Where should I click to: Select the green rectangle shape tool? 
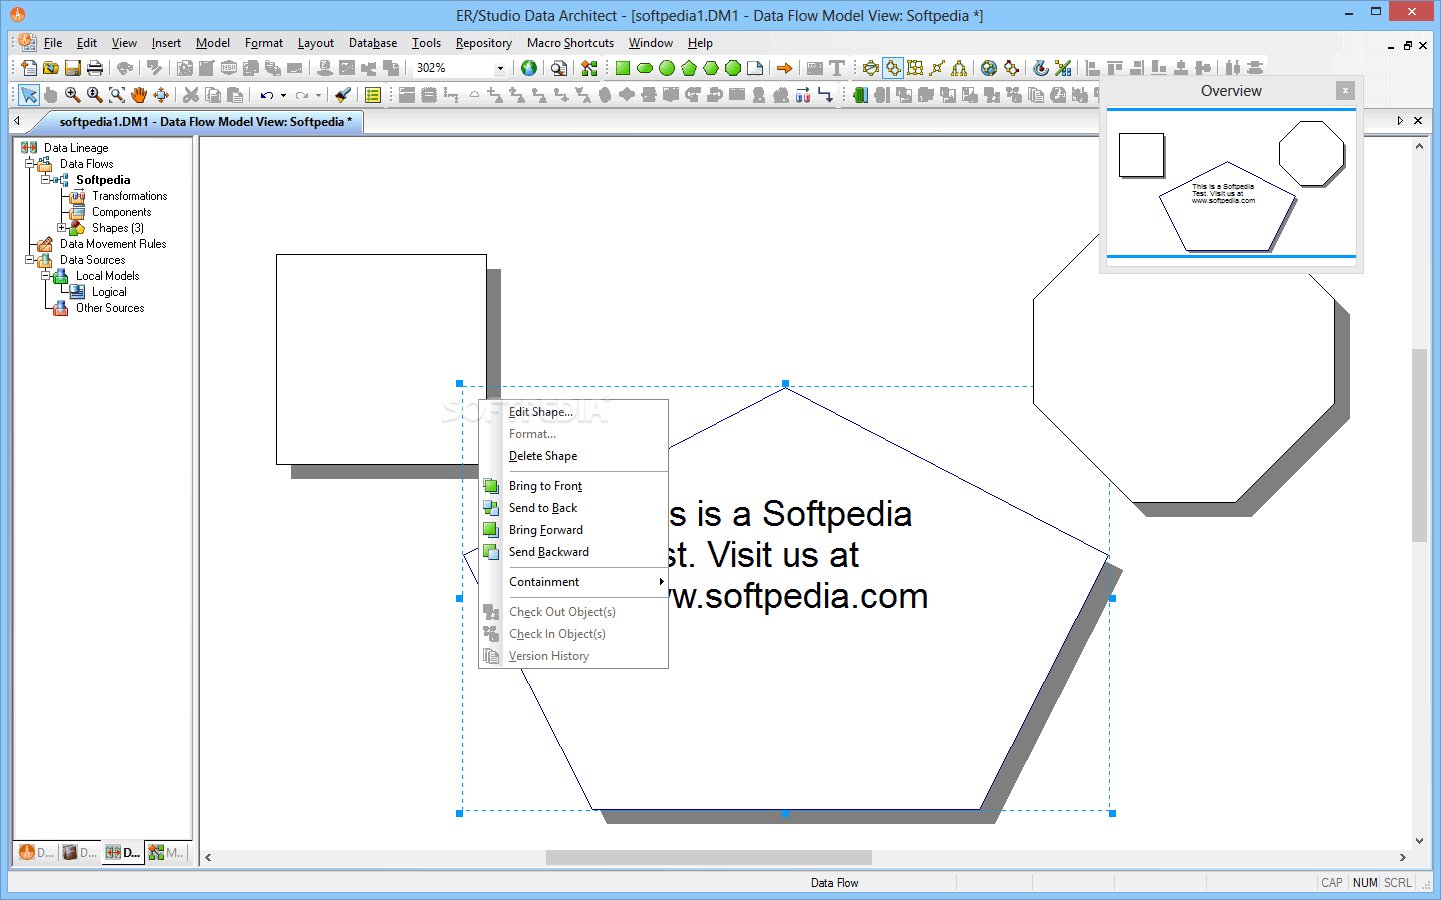click(623, 68)
